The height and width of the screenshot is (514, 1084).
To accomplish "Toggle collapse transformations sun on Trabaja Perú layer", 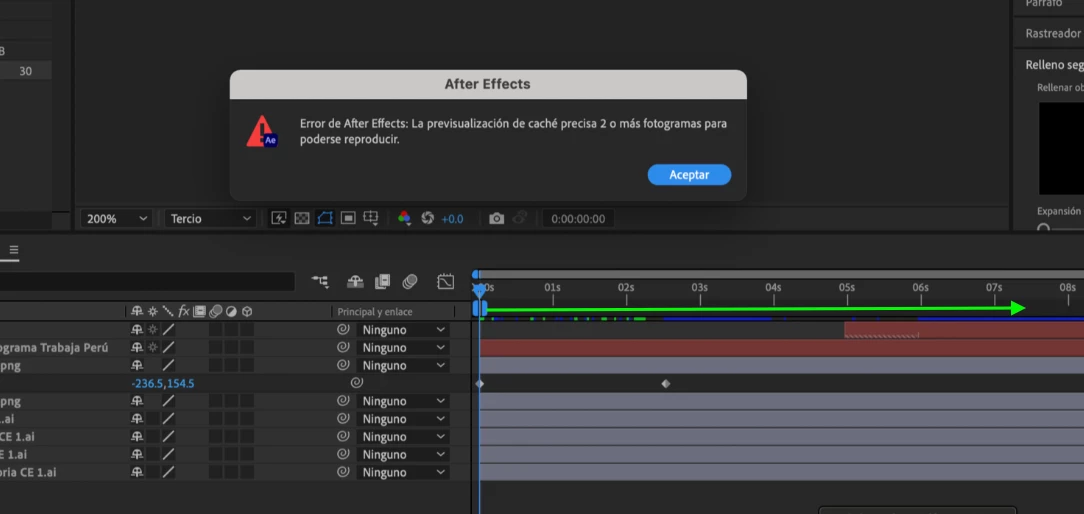I will (153, 347).
